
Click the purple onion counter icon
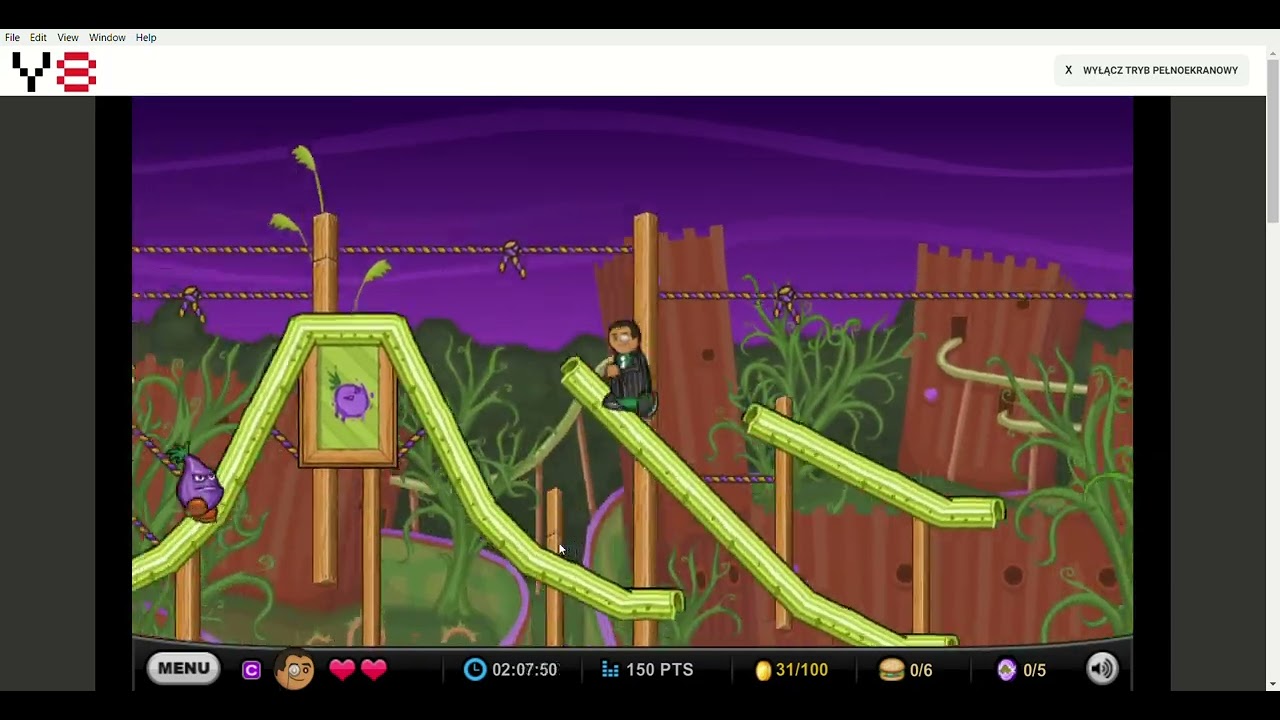click(x=1007, y=669)
